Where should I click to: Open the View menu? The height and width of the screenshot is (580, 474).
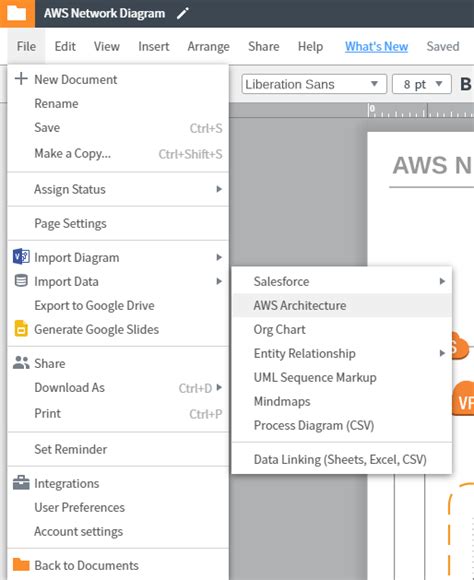click(107, 47)
